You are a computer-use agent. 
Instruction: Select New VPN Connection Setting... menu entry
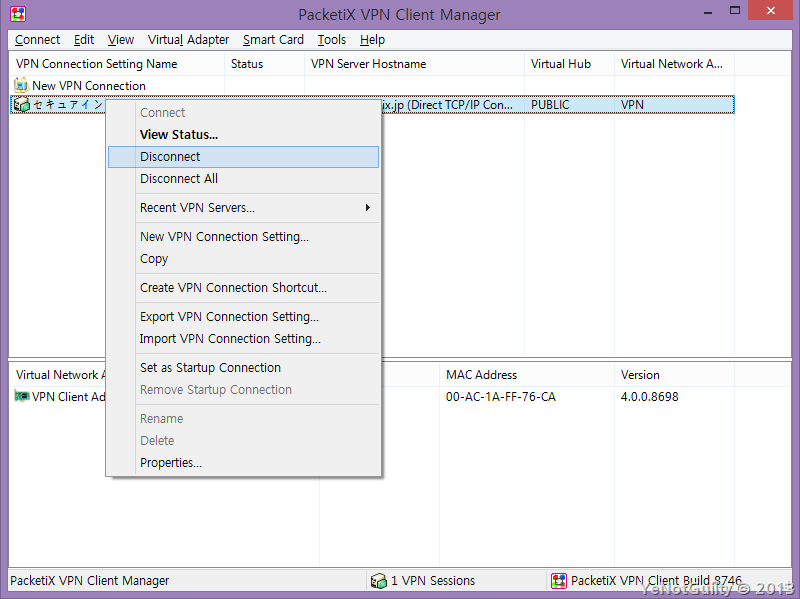(243, 237)
